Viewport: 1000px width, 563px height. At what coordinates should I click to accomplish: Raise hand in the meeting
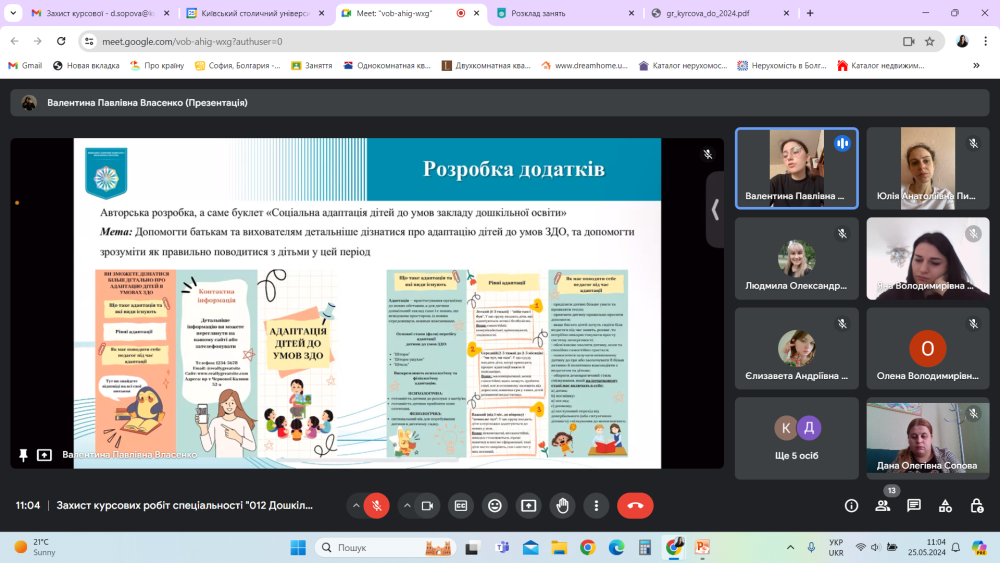click(562, 506)
